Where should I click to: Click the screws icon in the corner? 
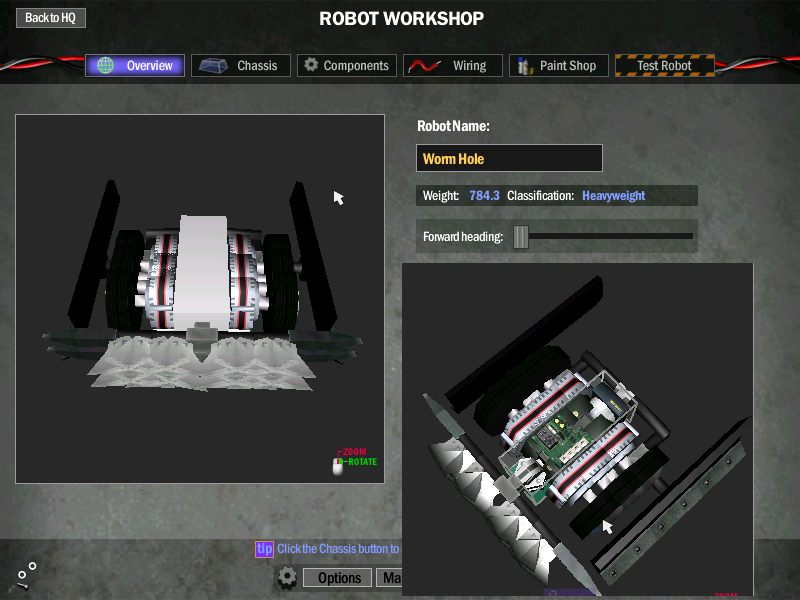(26, 575)
